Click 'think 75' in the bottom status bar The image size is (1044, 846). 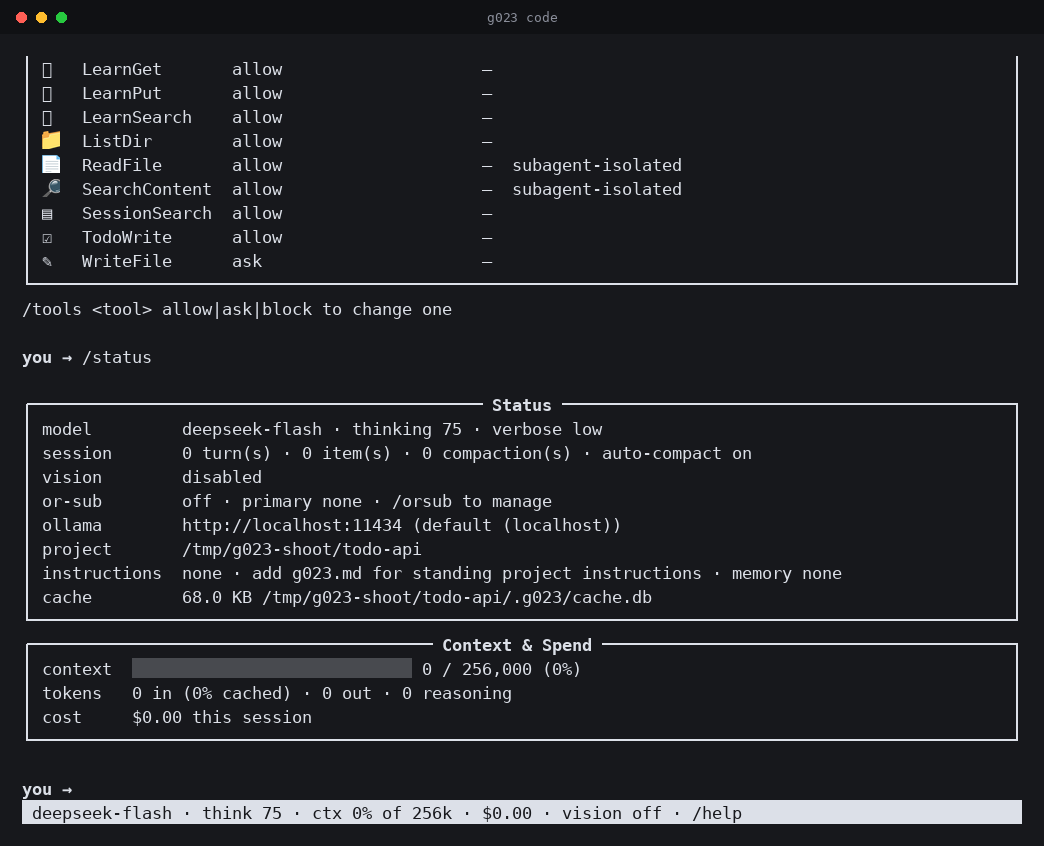click(x=242, y=813)
